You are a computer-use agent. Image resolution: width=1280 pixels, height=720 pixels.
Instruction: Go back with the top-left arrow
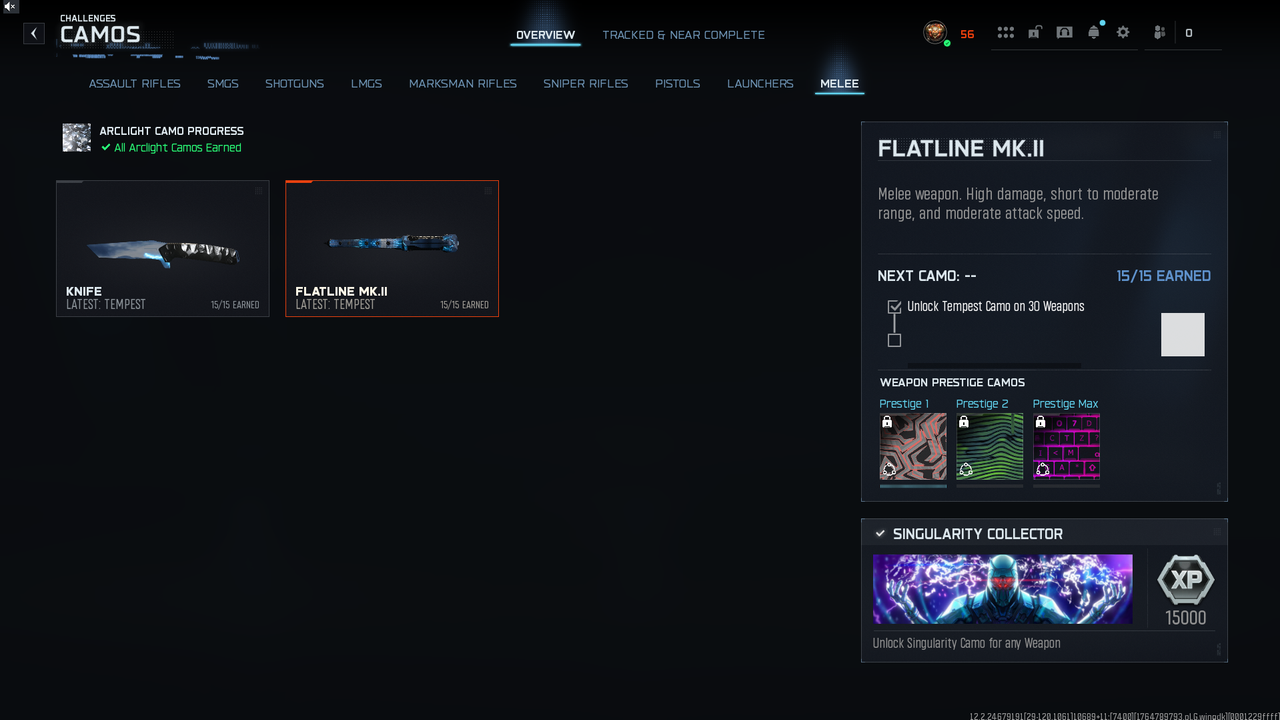tap(34, 33)
